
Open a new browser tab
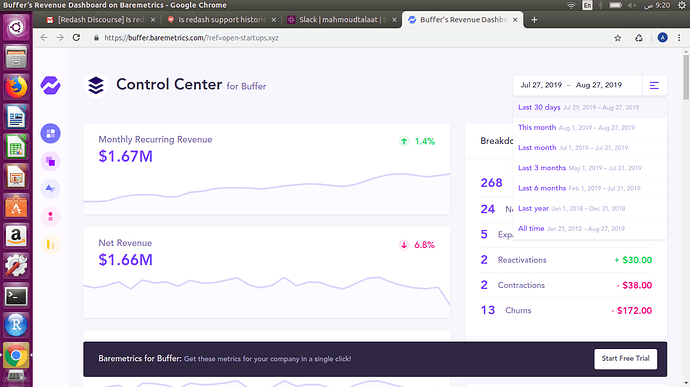pos(534,20)
